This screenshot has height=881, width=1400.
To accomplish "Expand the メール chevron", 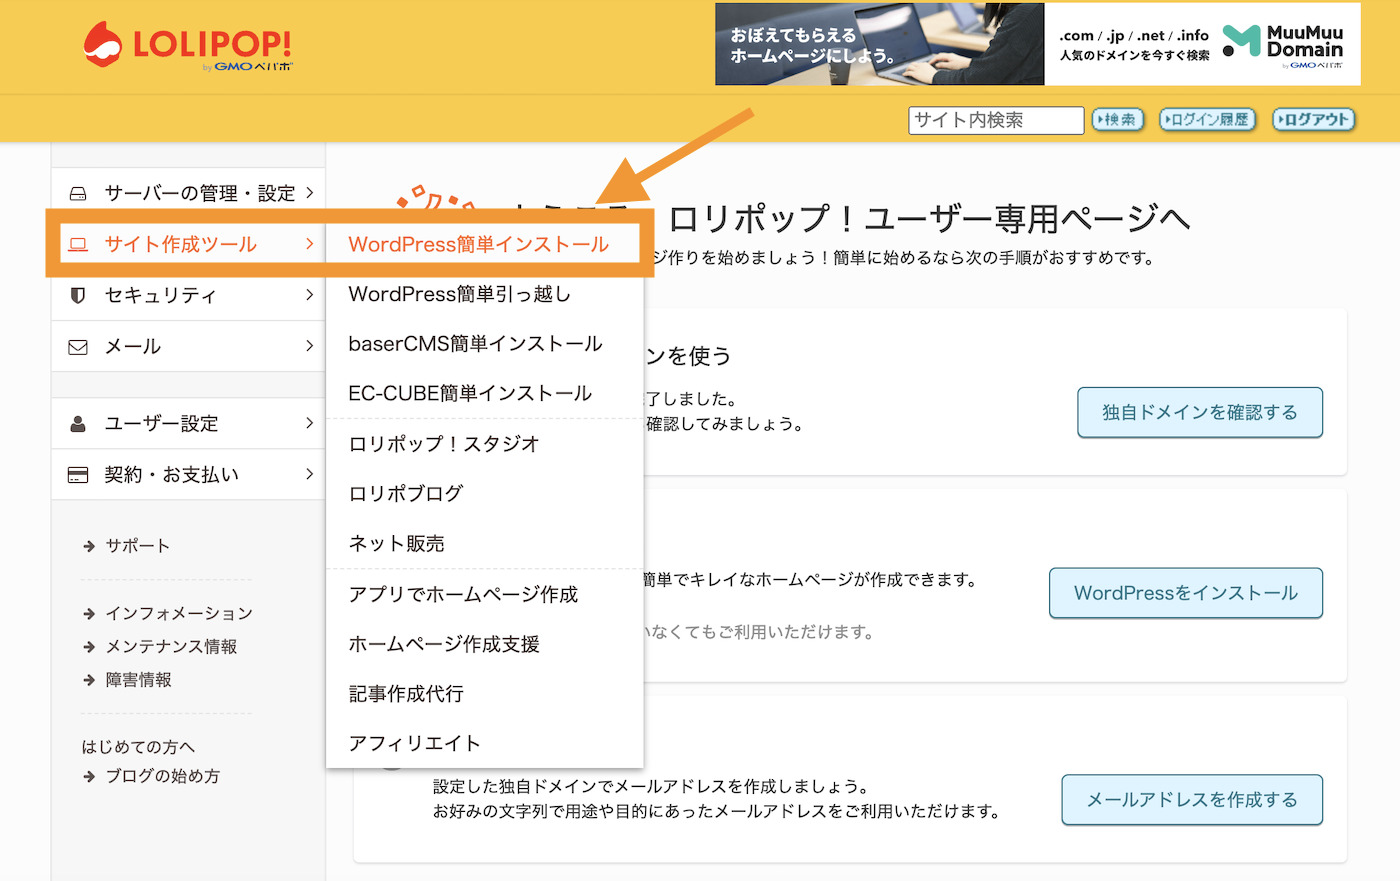I will pos(309,345).
